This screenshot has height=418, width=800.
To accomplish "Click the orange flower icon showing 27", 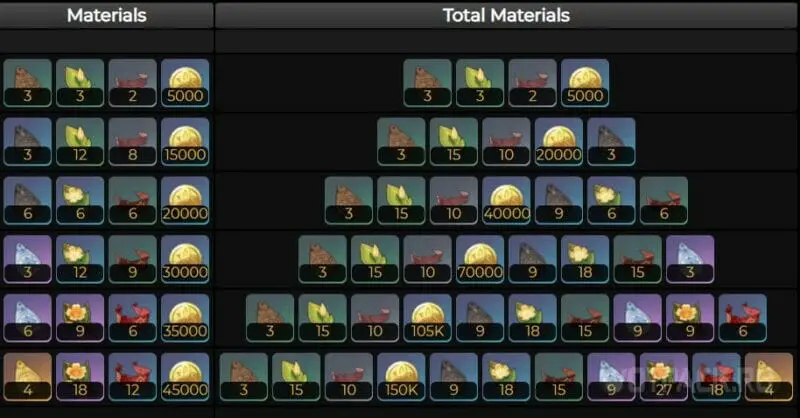I will tap(664, 377).
